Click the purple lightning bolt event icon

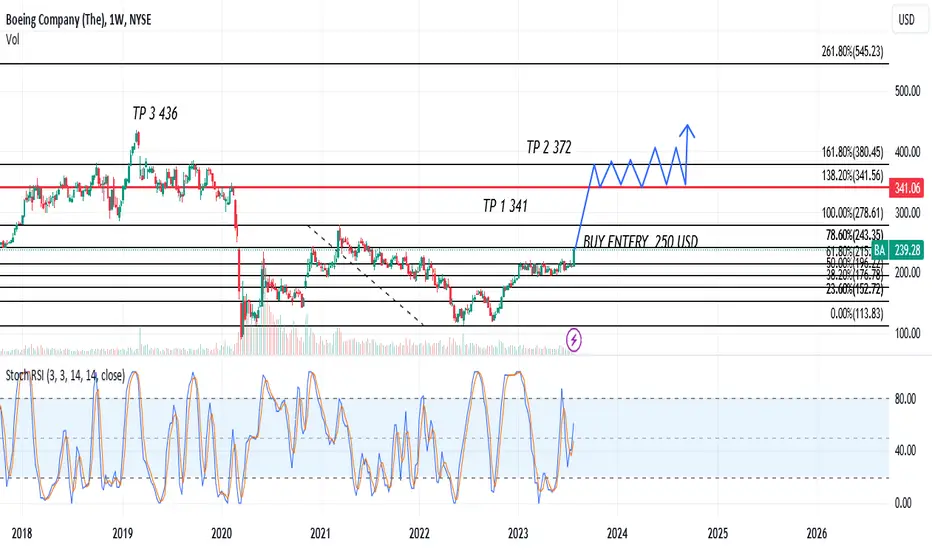[574, 340]
